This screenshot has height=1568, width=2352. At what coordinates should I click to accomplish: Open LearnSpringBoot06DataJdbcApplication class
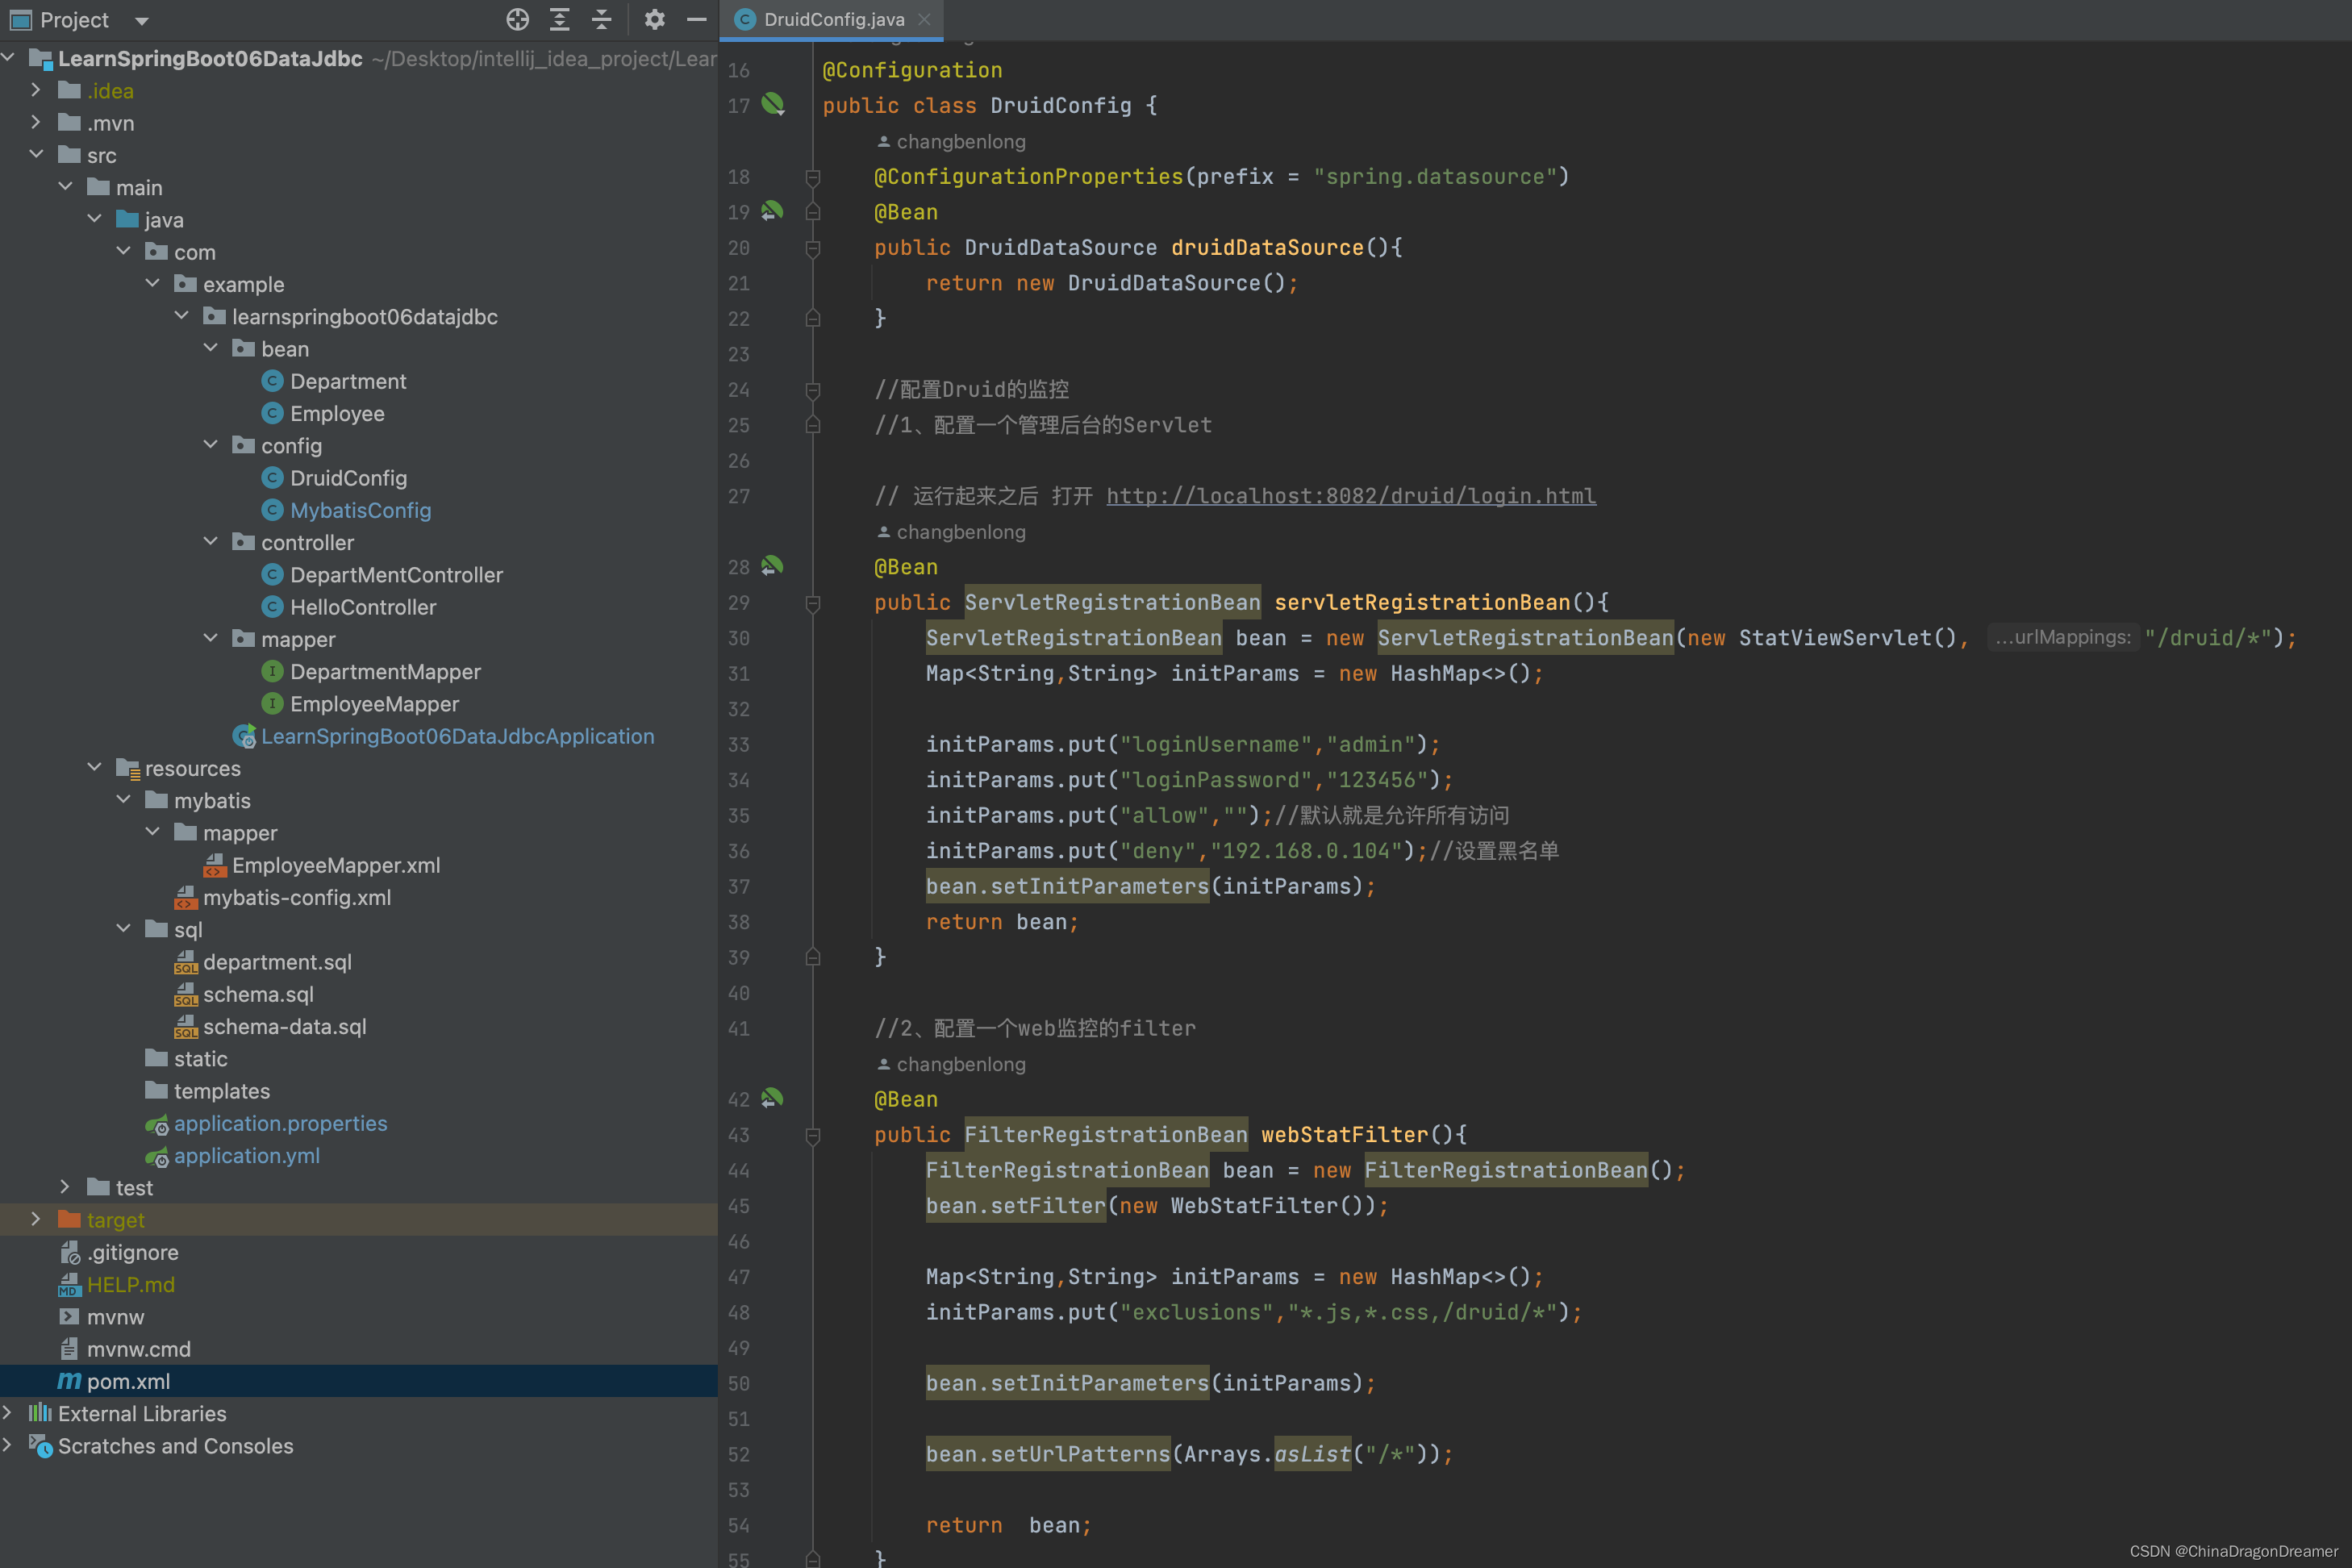[457, 736]
